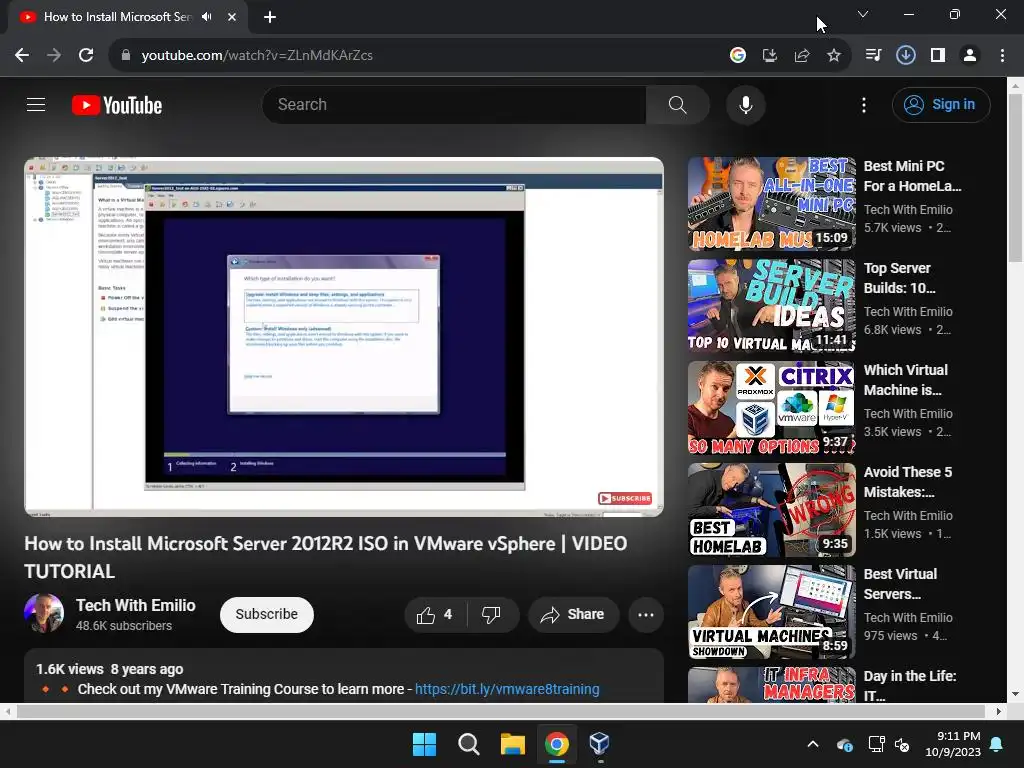This screenshot has width=1024, height=768.
Task: Like the video with thumbs up
Action: (435, 615)
